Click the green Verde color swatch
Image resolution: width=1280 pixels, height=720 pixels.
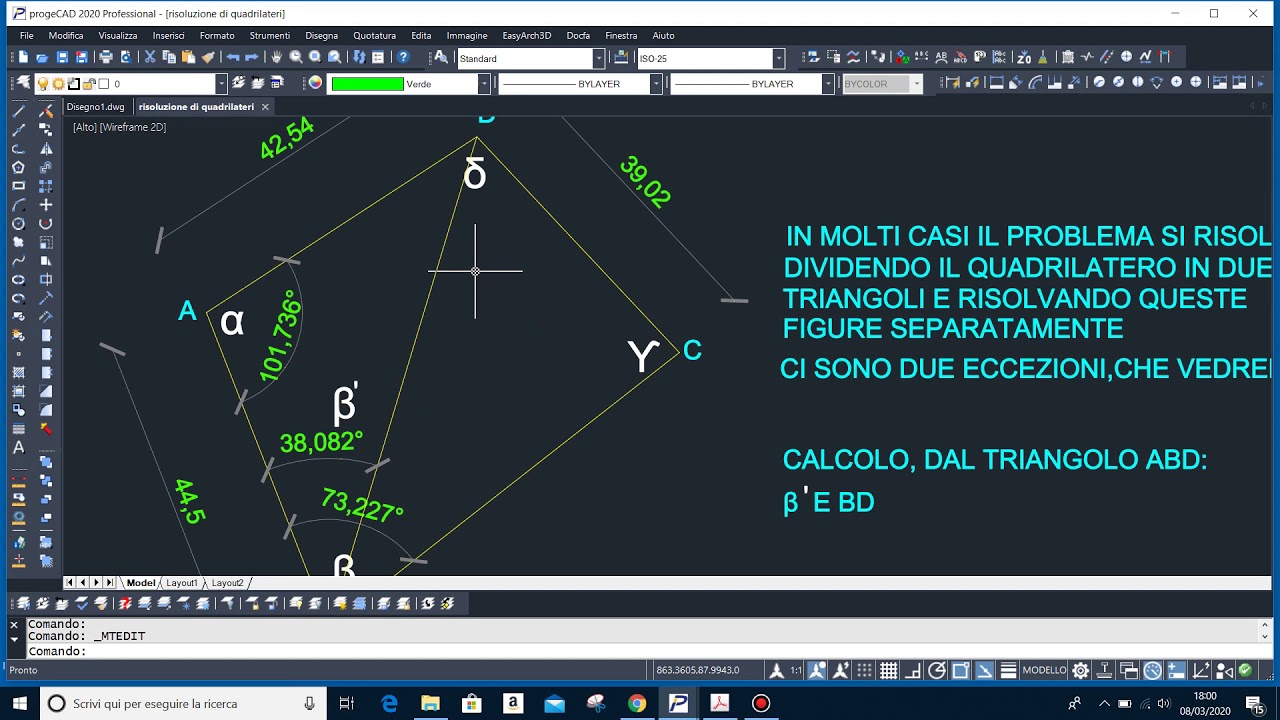tap(367, 84)
